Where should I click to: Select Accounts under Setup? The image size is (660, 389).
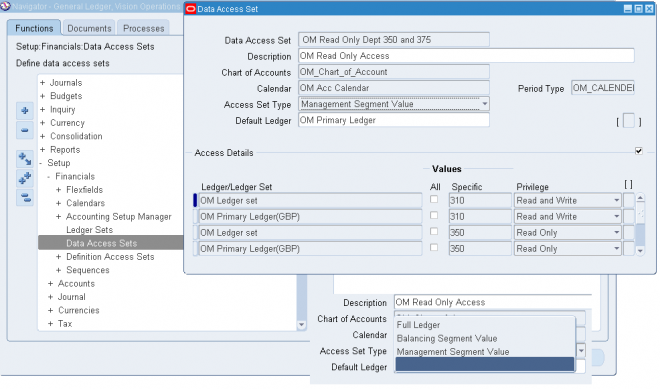tap(76, 284)
